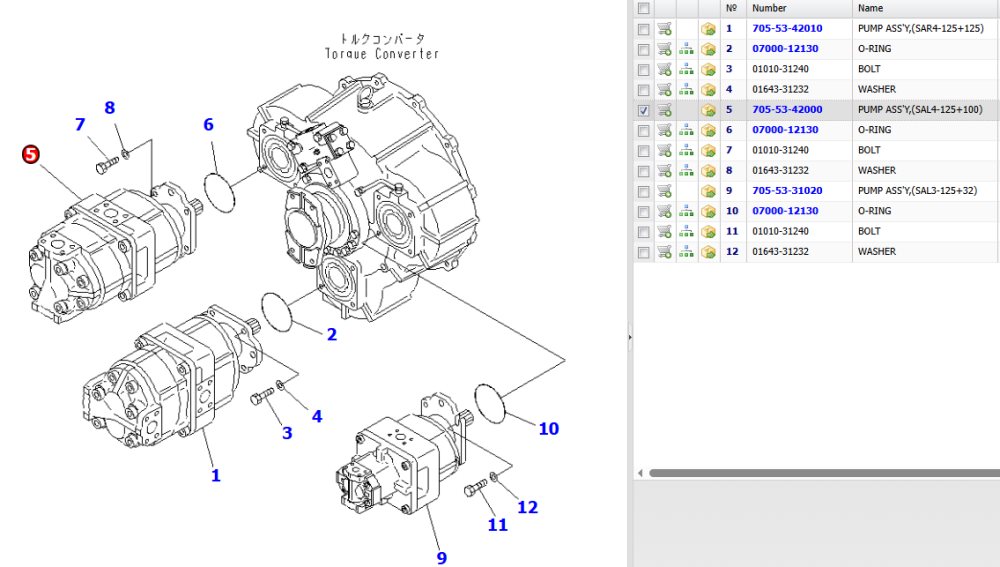Viewport: 1000px width, 567px height.
Task: Check the box for row 9 pump assembly
Action: coord(643,191)
